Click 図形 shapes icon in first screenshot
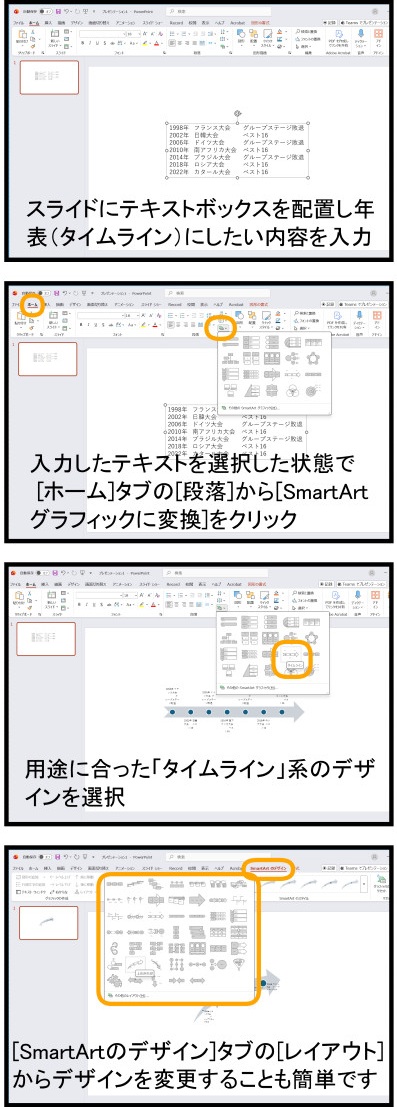This screenshot has height=1107, width=397. point(241,35)
